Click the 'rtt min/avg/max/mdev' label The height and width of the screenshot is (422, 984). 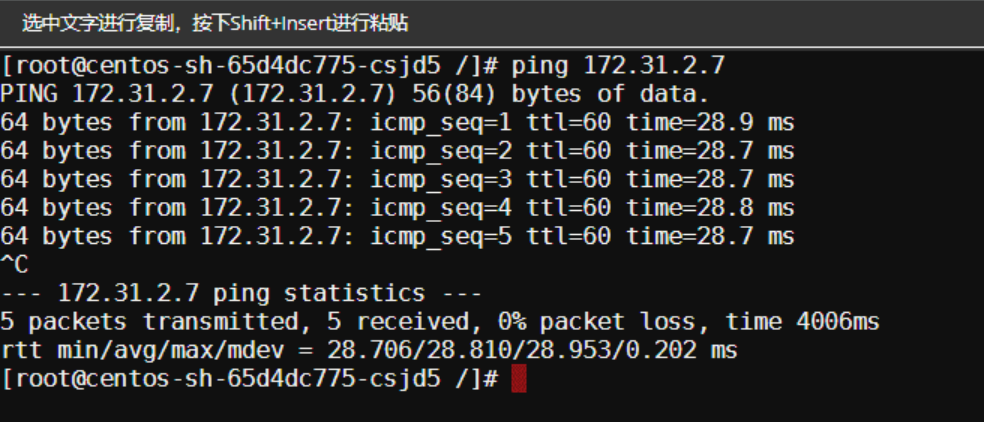click(x=142, y=351)
